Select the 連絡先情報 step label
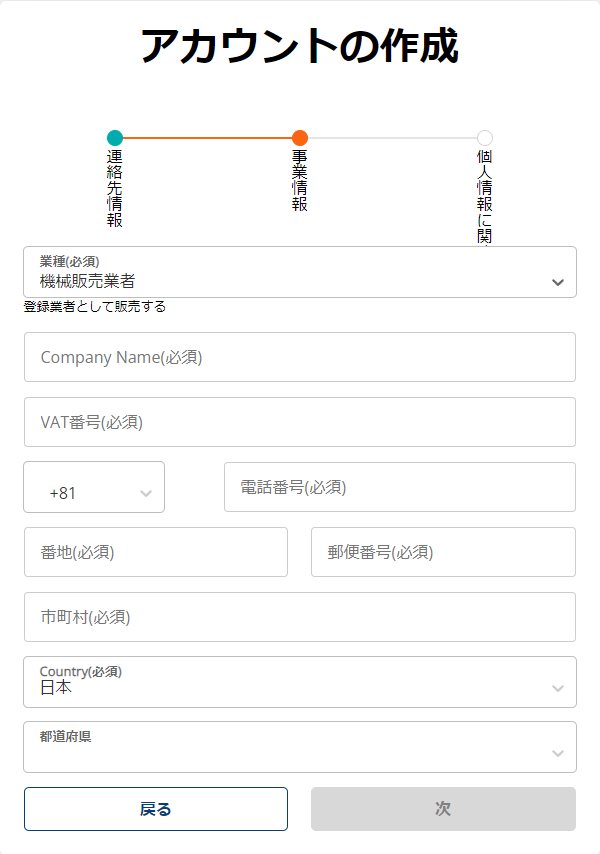The image size is (600, 854). pyautogui.click(x=115, y=188)
